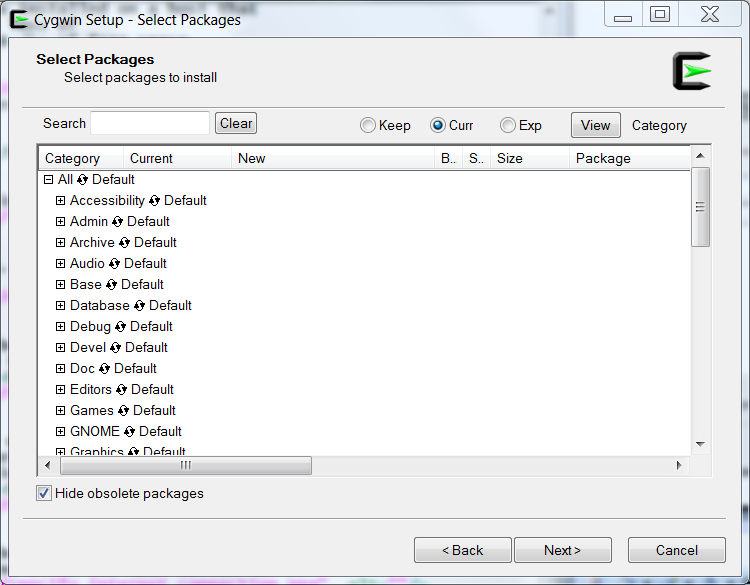Click the scroll left arrow
The height and width of the screenshot is (585, 750).
click(47, 465)
